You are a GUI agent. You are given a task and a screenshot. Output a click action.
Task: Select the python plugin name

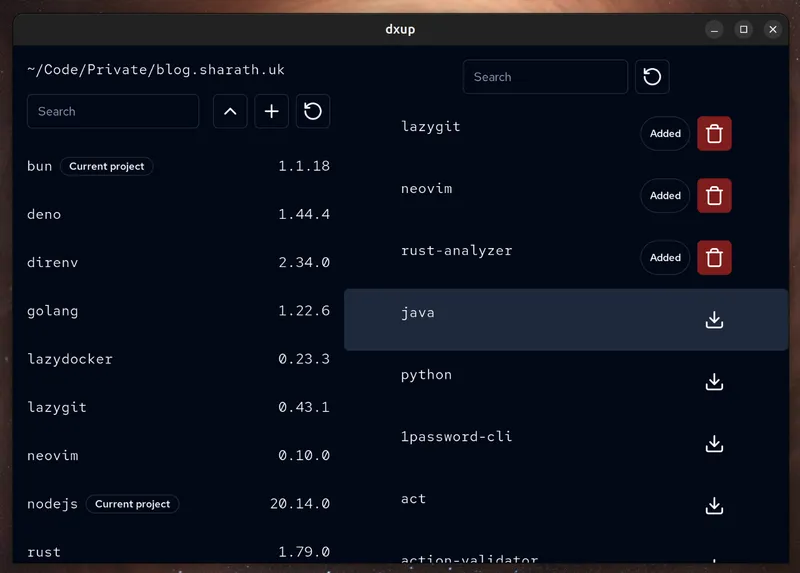click(x=427, y=375)
